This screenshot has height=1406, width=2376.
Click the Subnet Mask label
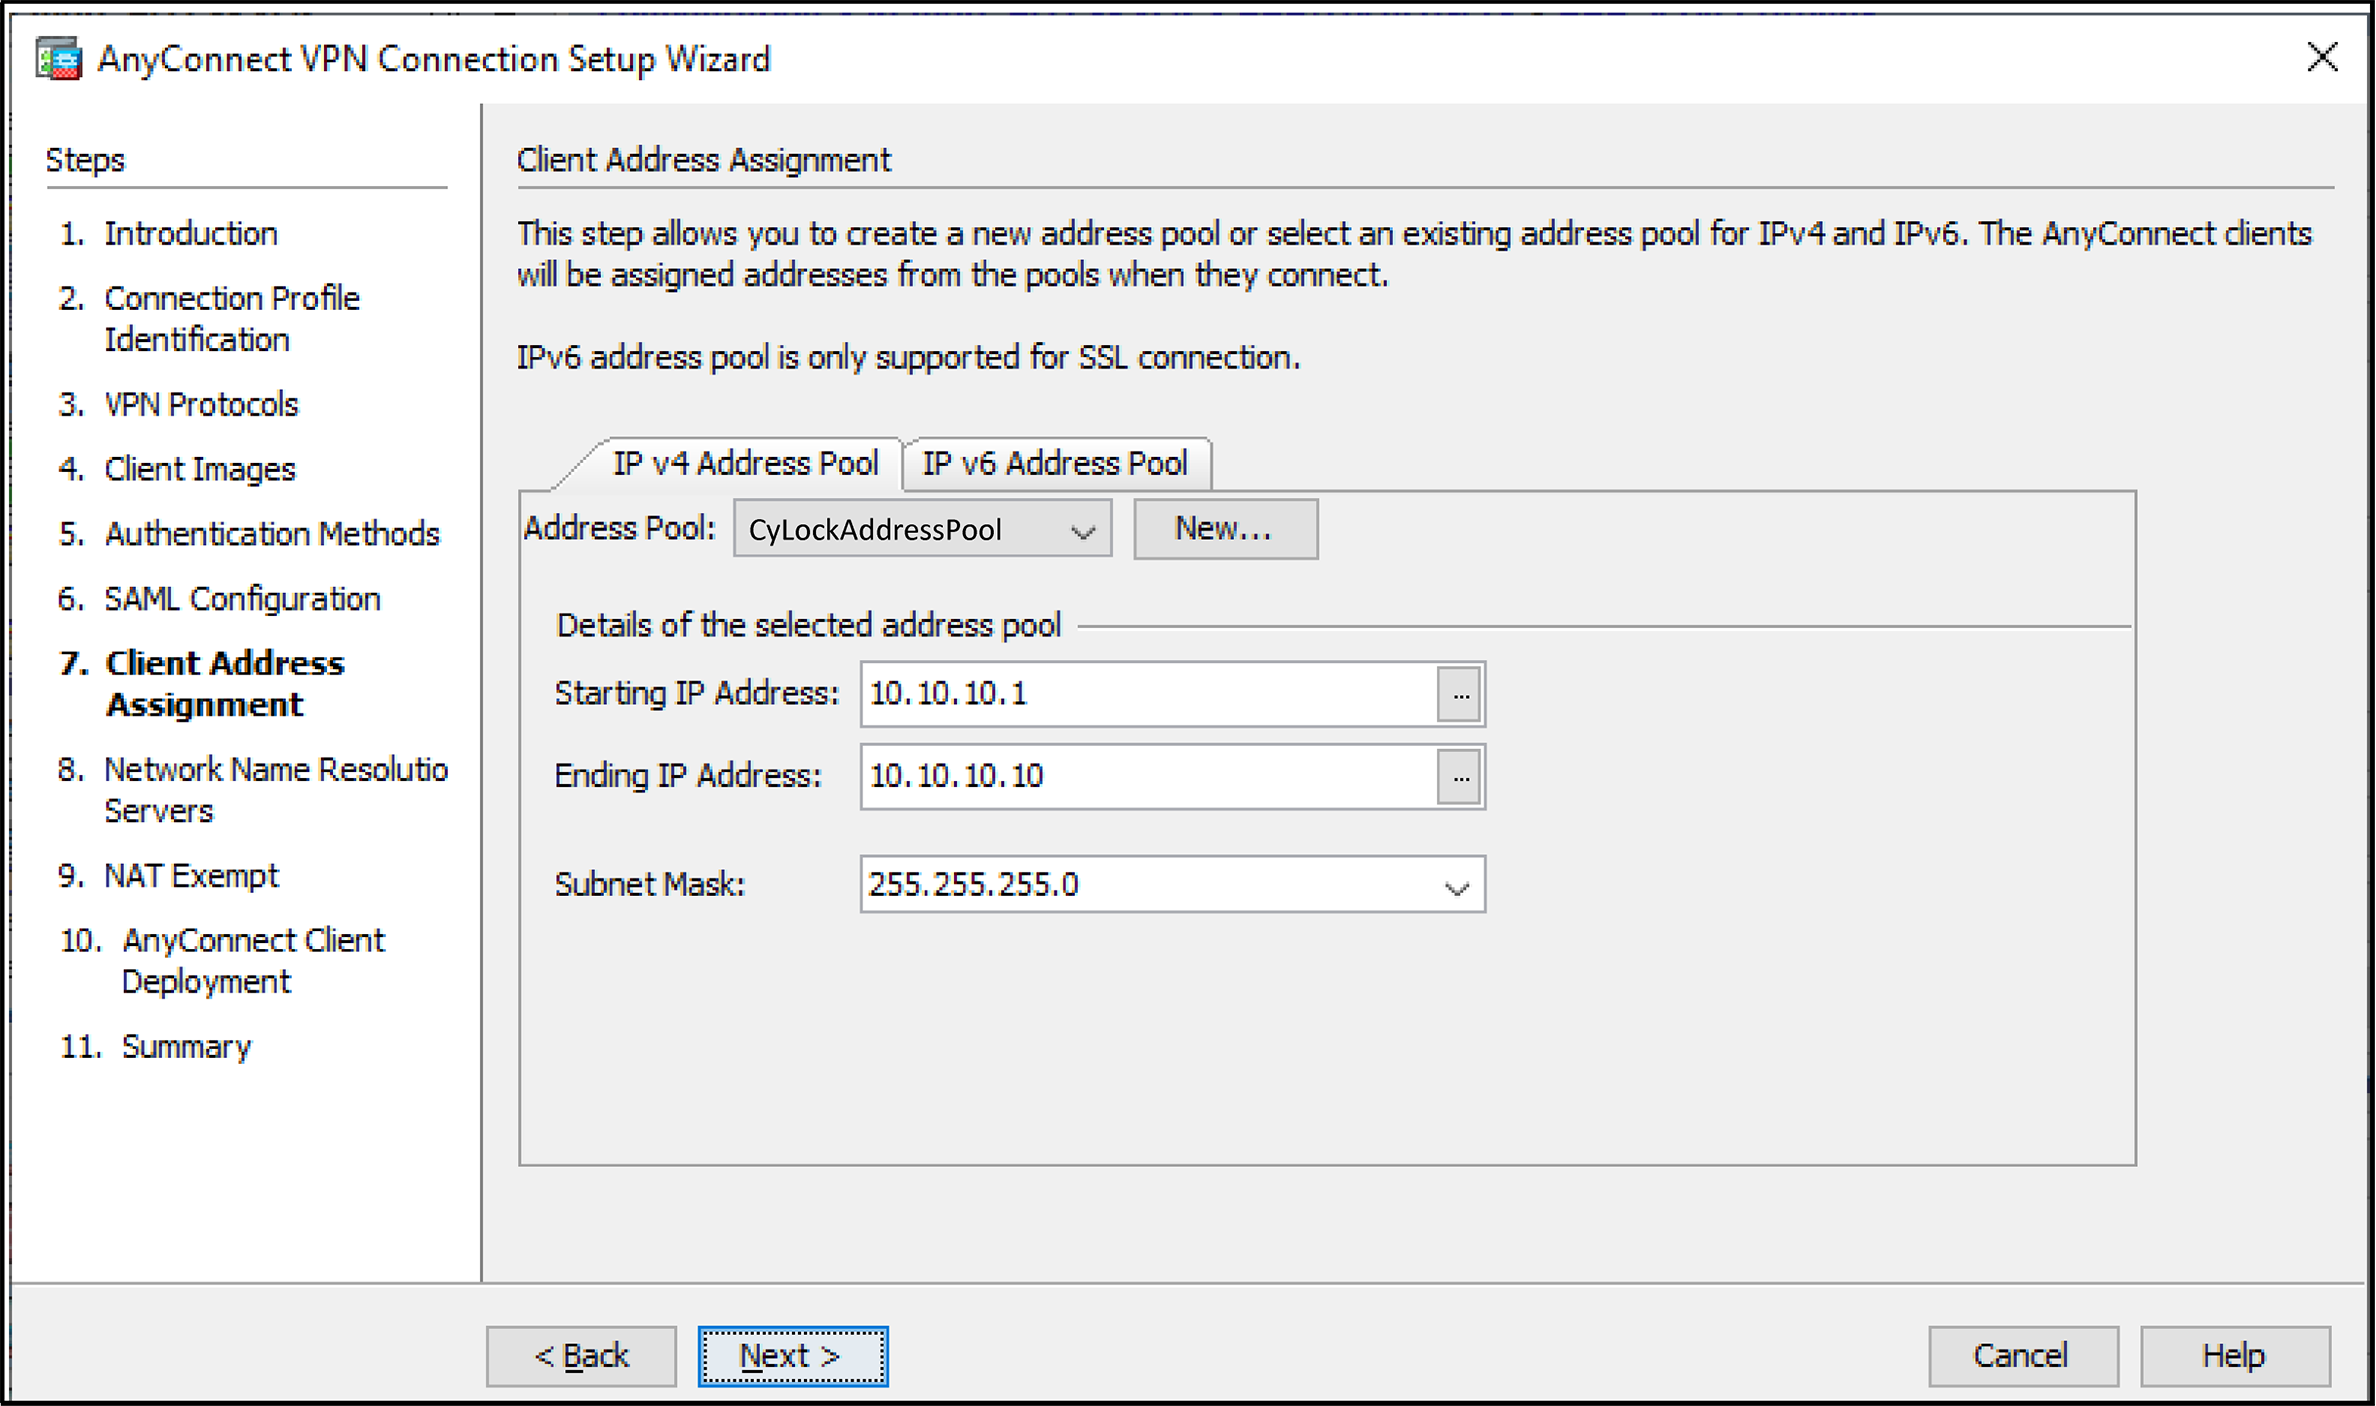[x=650, y=884]
